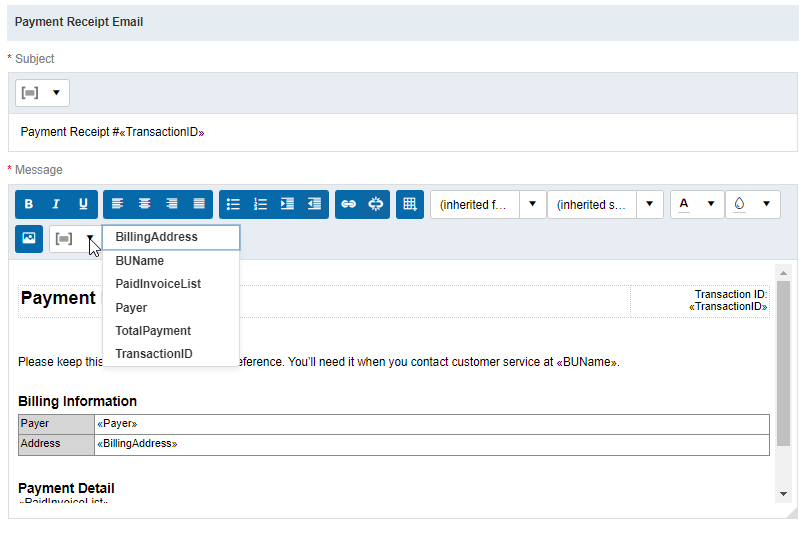Click the remove link icon
The height and width of the screenshot is (536, 803).
coord(376,204)
